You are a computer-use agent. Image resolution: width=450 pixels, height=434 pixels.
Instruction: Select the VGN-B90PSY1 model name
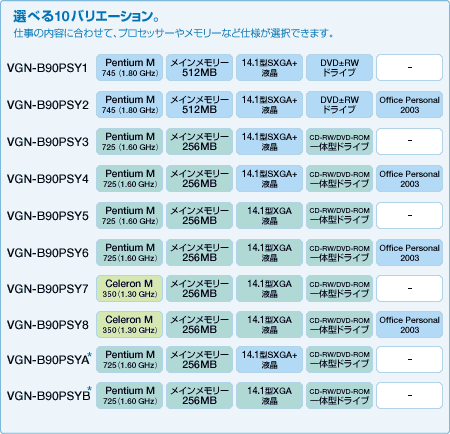click(x=47, y=68)
